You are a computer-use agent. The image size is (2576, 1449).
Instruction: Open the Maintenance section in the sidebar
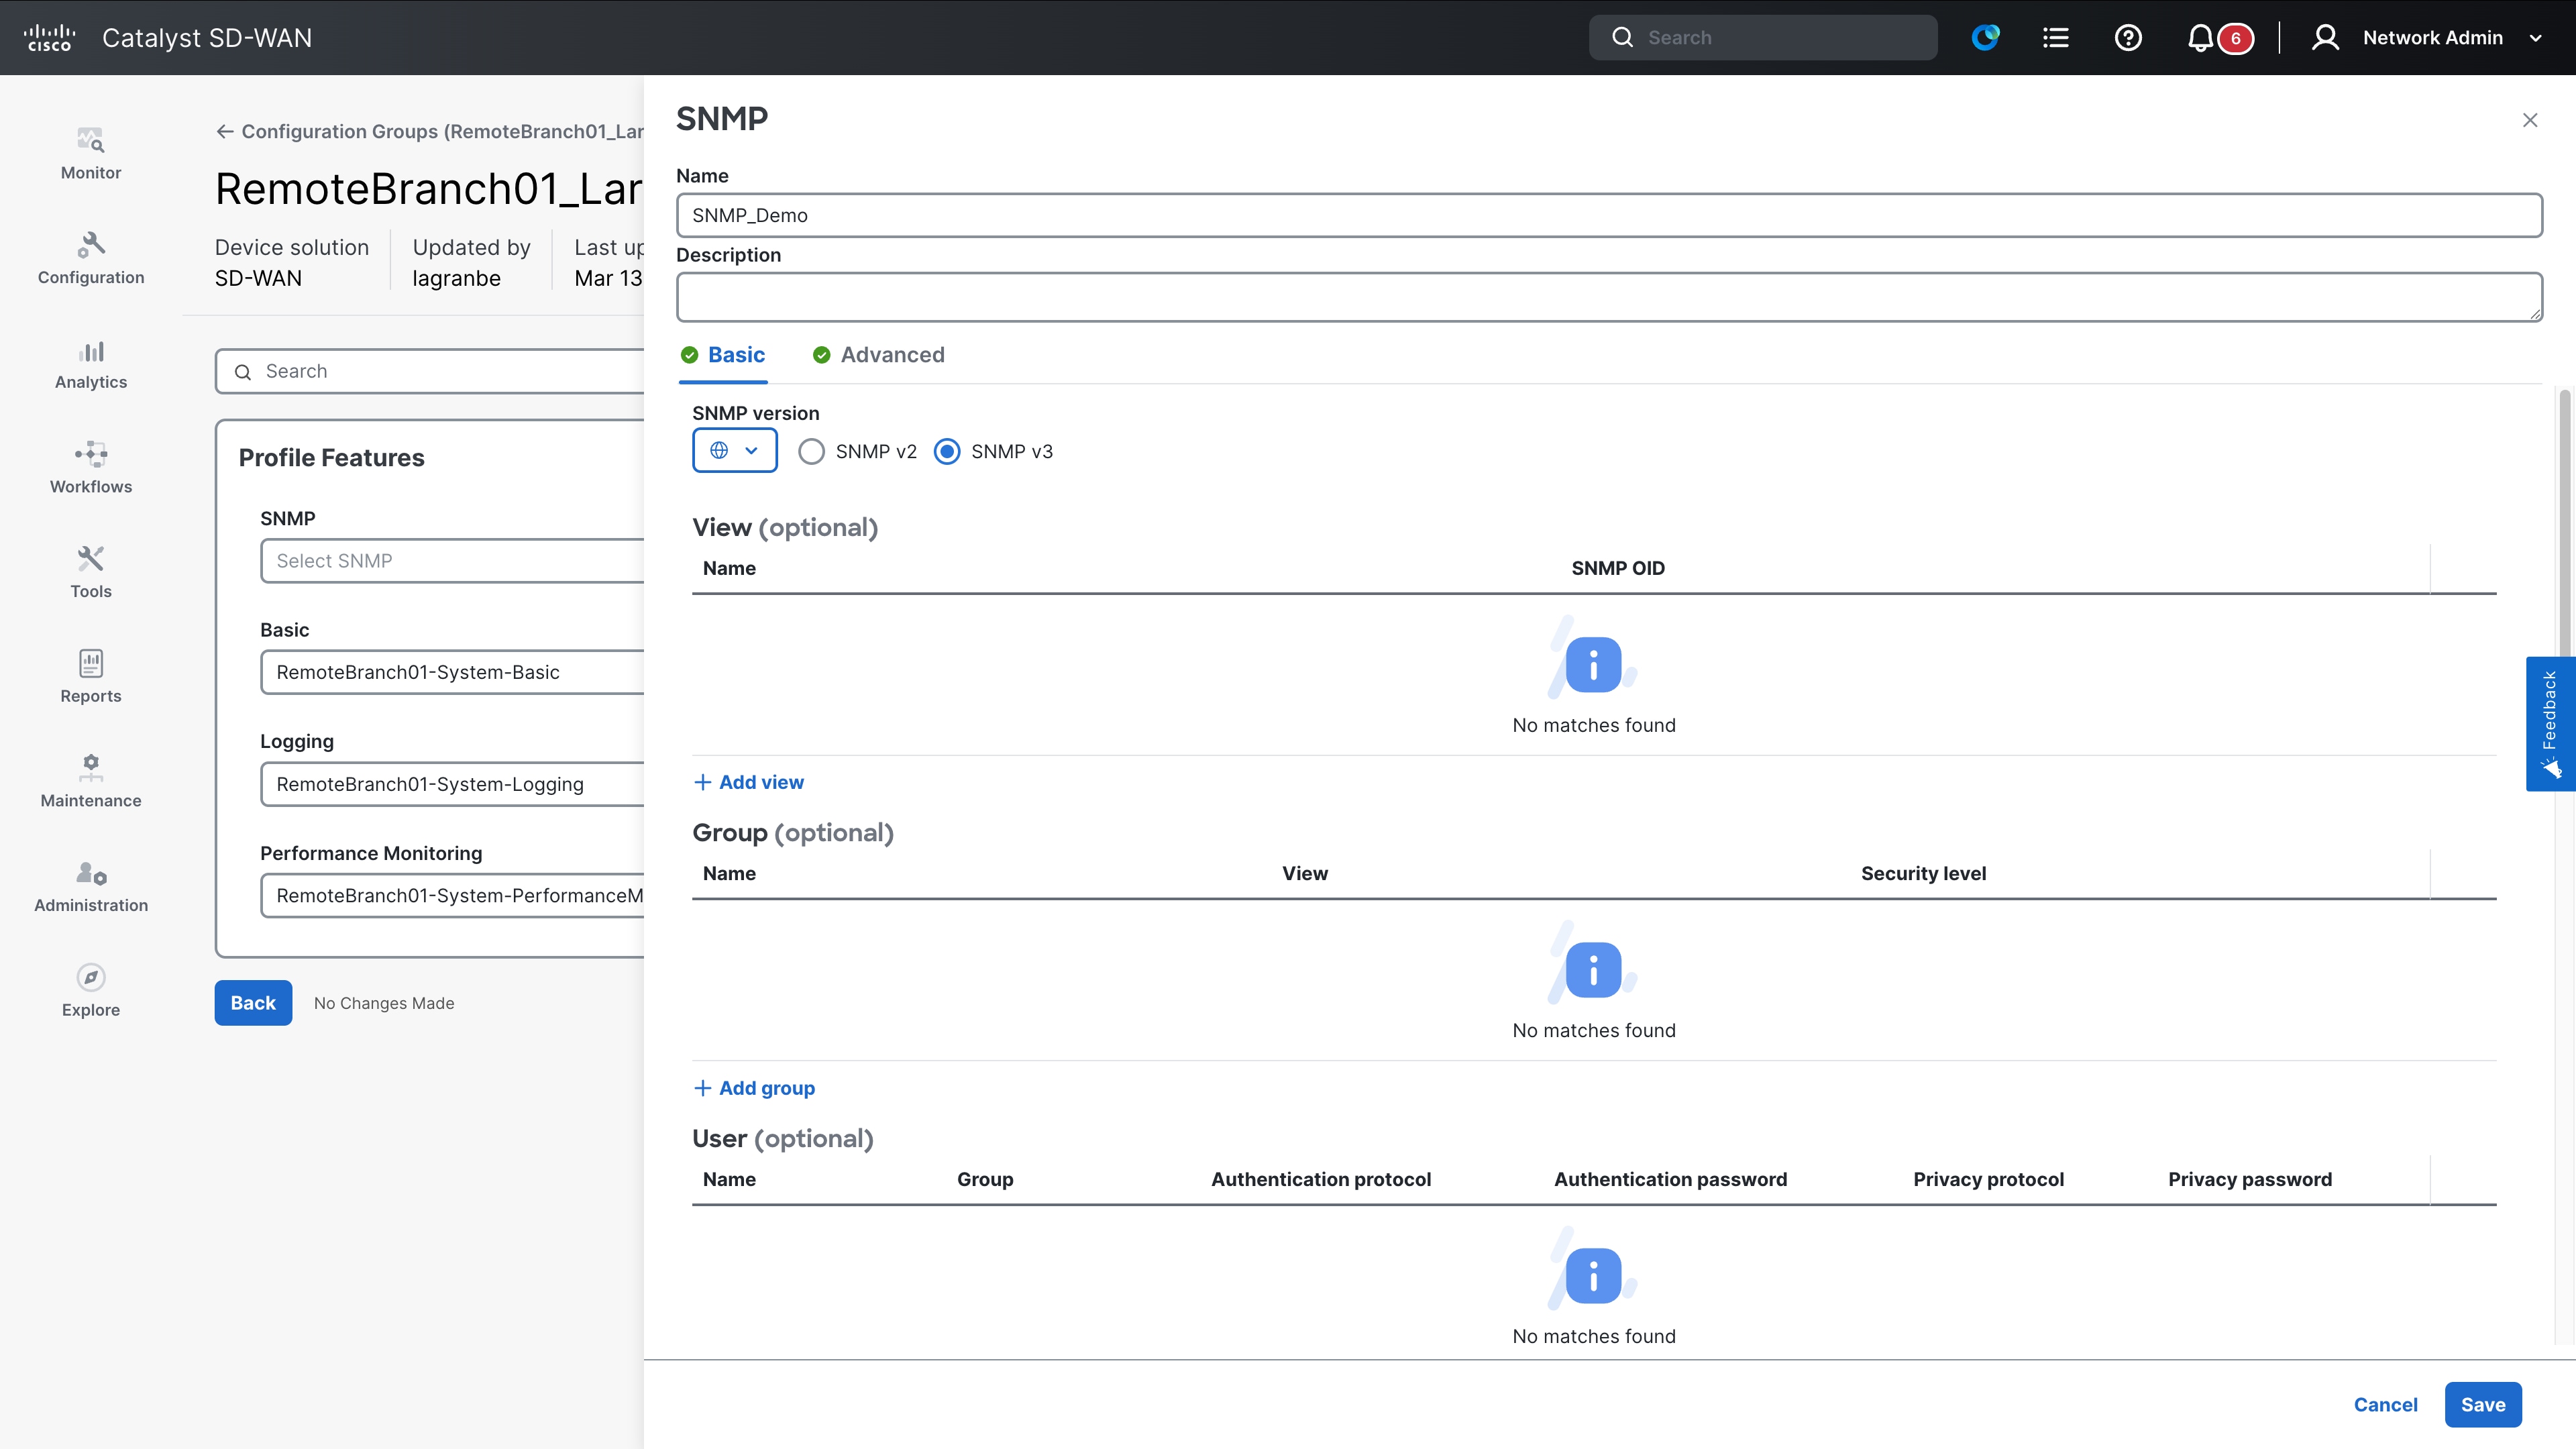coord(90,781)
